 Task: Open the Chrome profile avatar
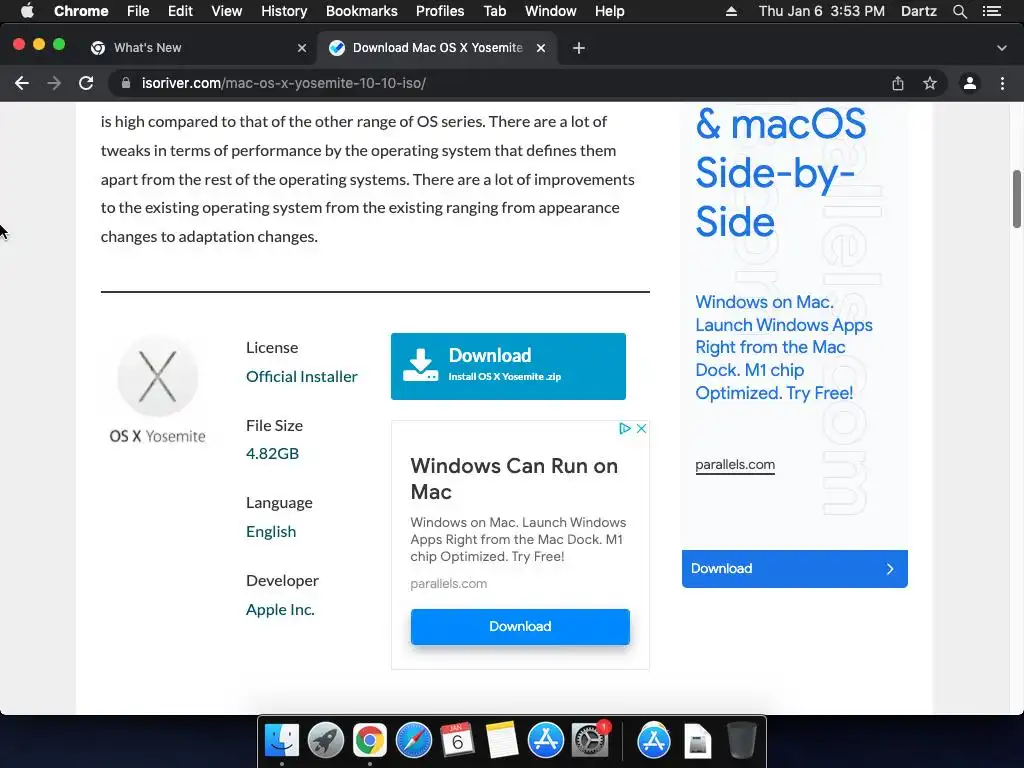pos(970,83)
